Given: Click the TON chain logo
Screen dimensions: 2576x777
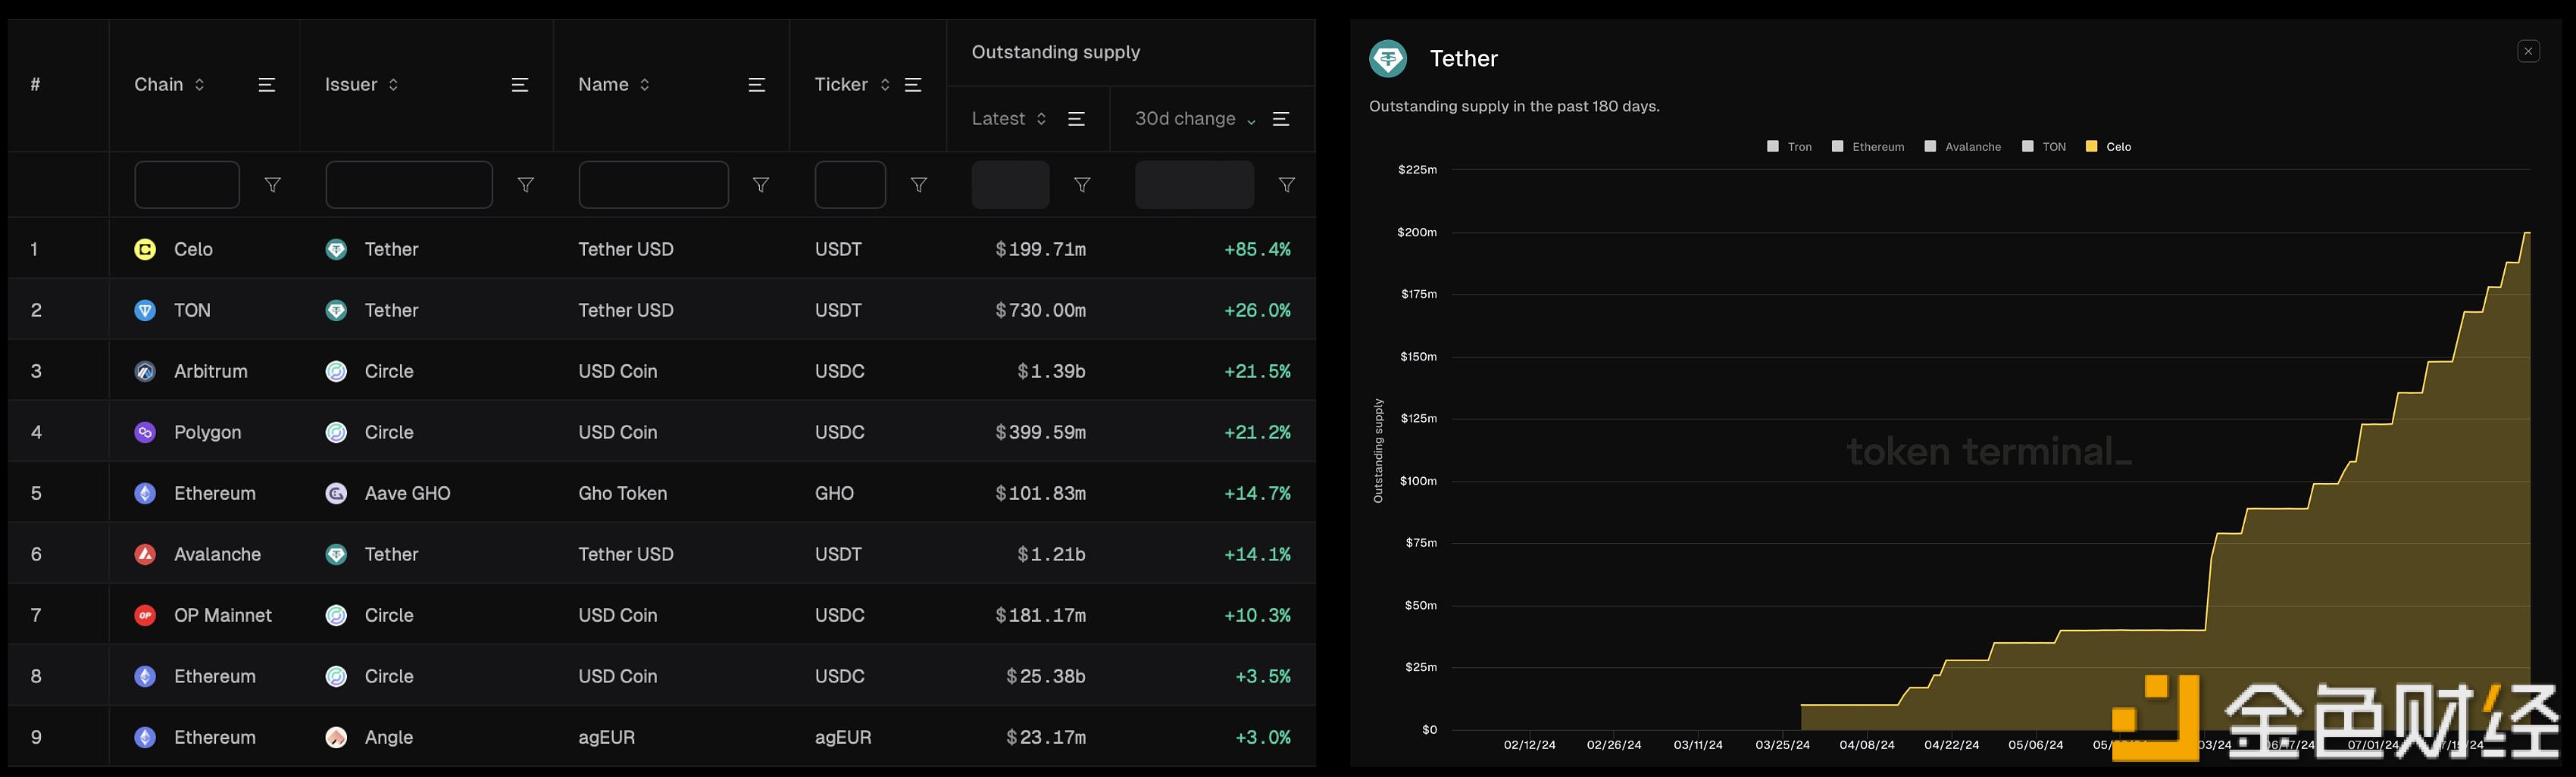Looking at the screenshot, I should 145,310.
